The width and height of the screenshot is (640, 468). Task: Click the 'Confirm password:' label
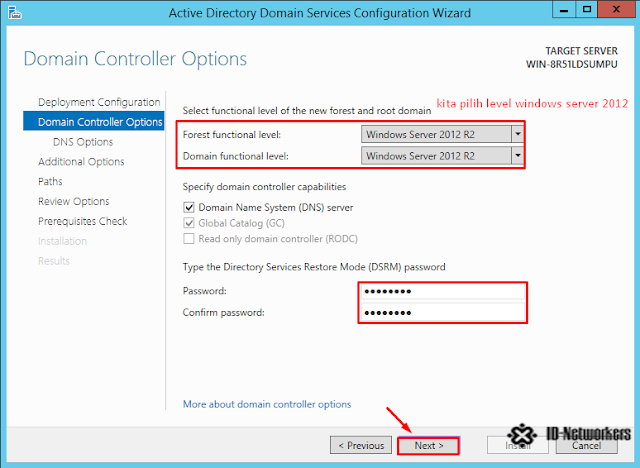(x=223, y=313)
